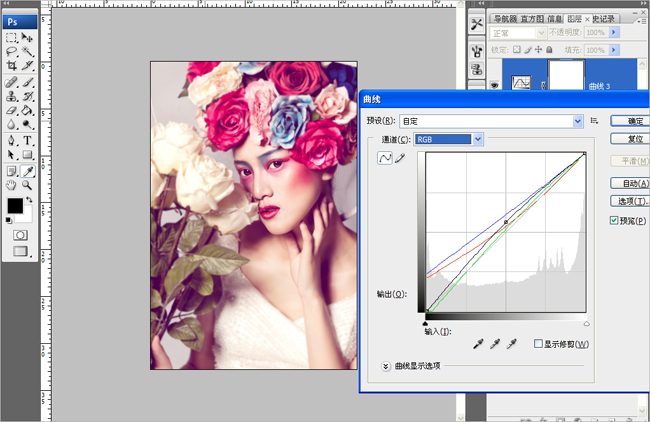
Task: Click the 曲线 3 layer mask thumbnail
Action: 566,75
